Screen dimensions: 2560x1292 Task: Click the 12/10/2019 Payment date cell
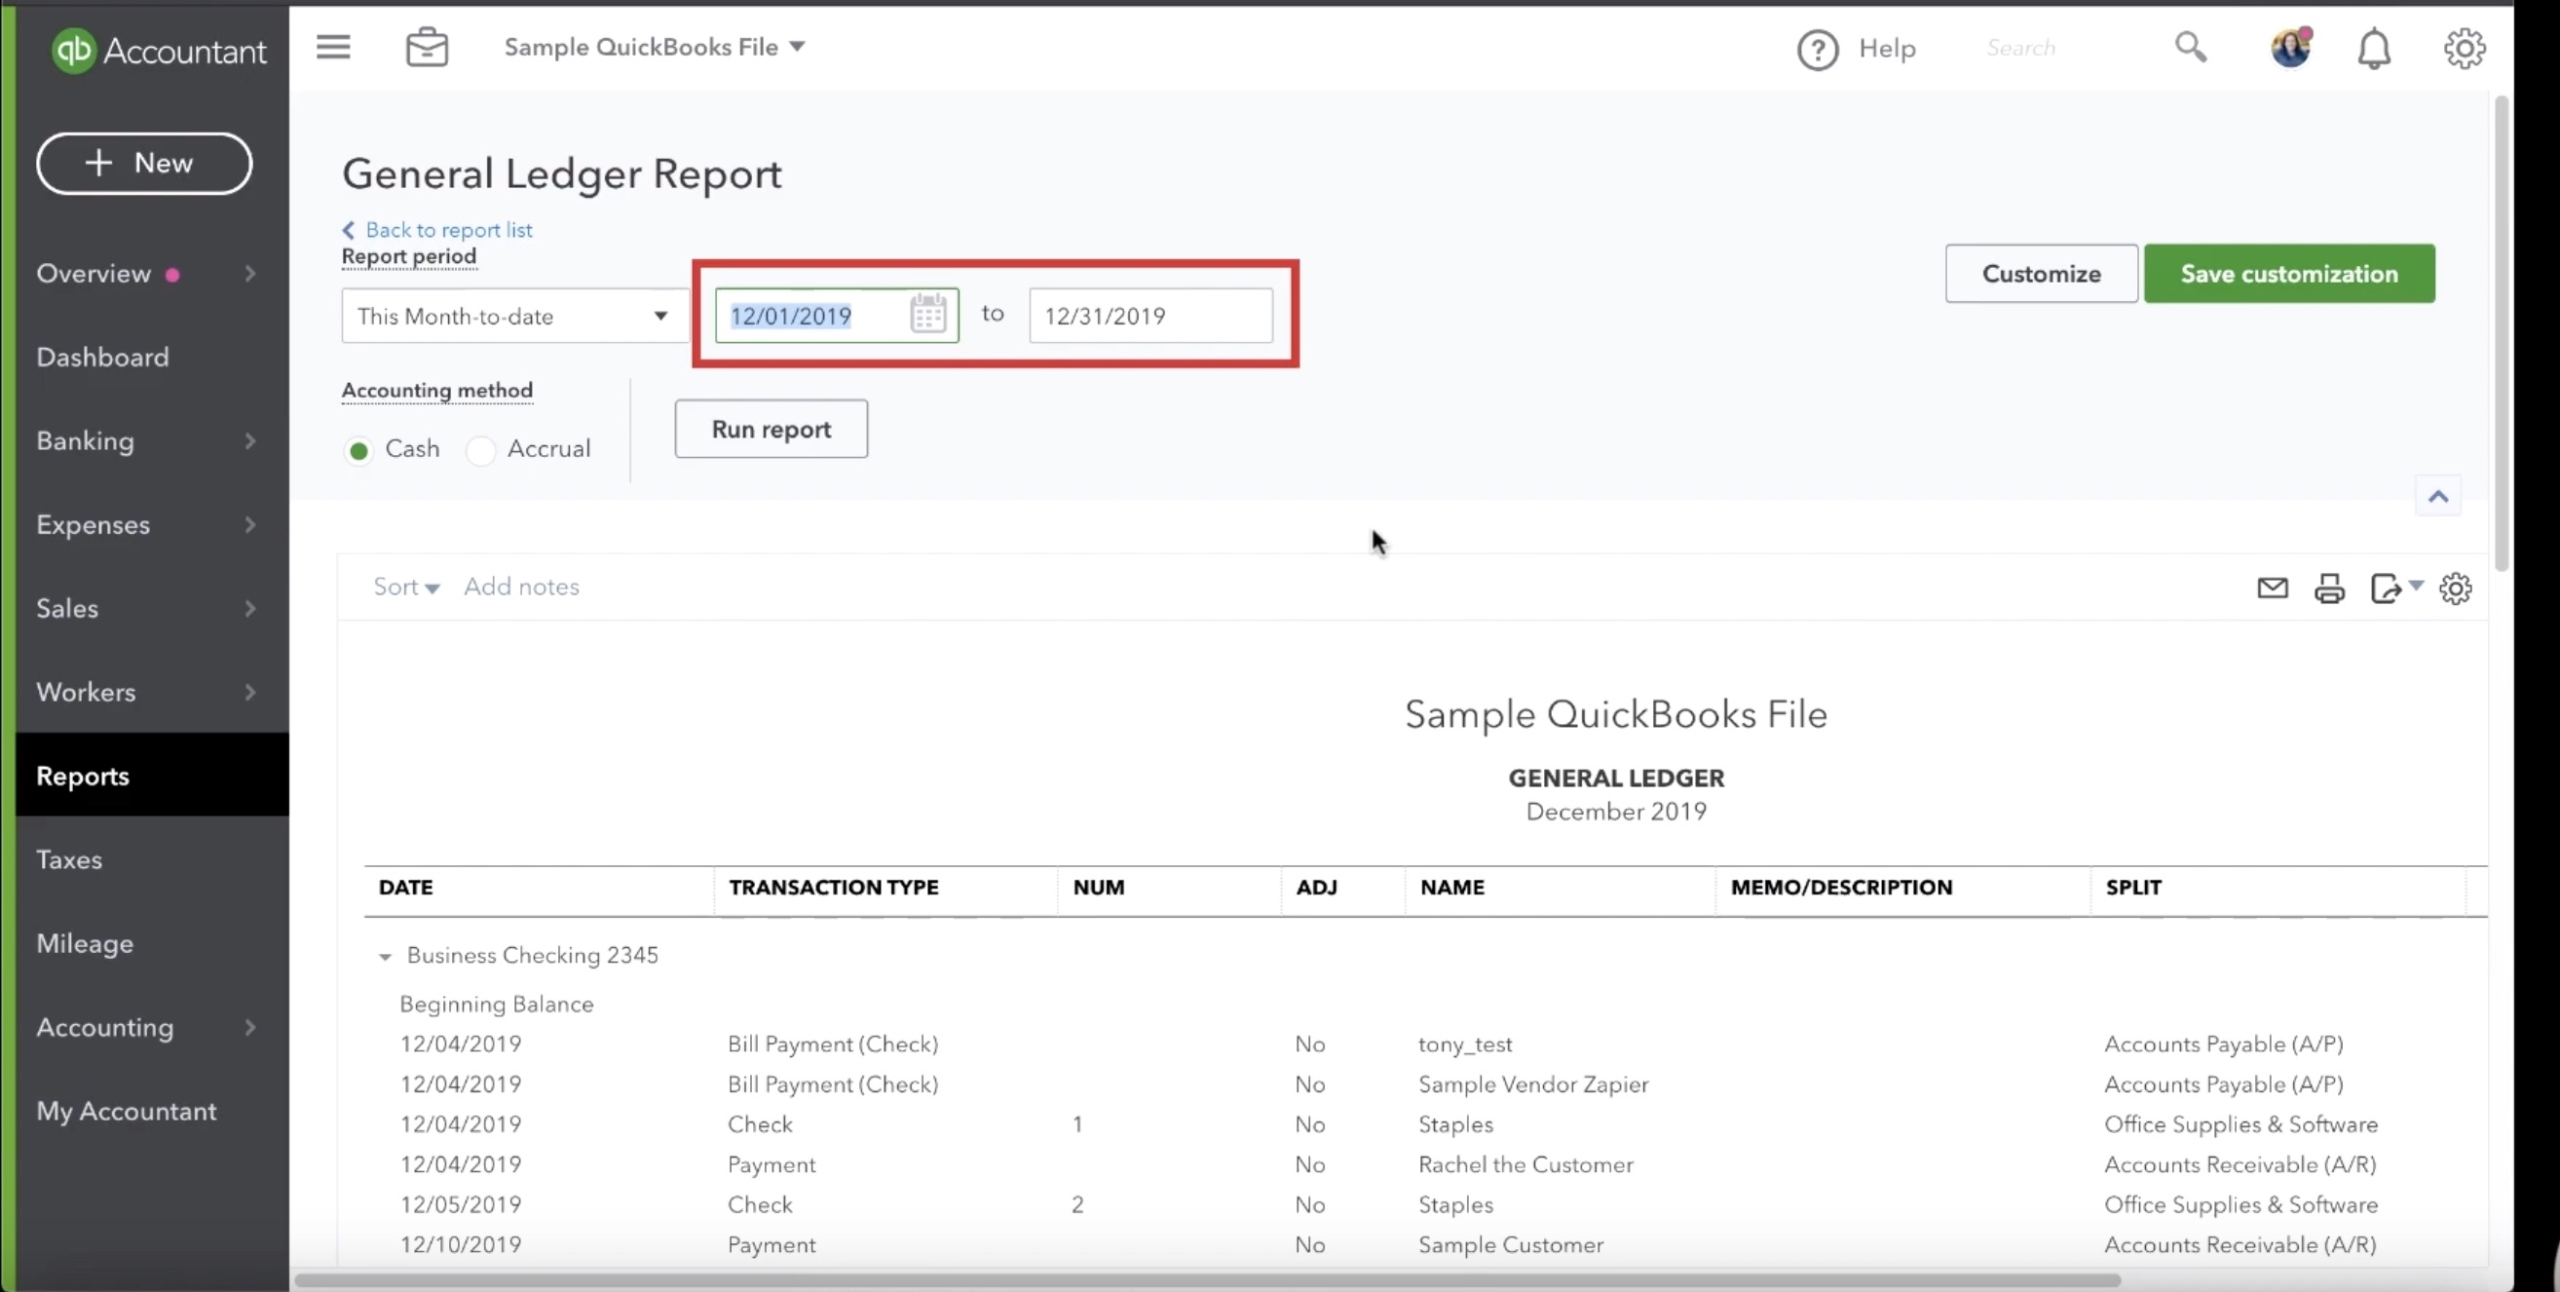[x=461, y=1245]
